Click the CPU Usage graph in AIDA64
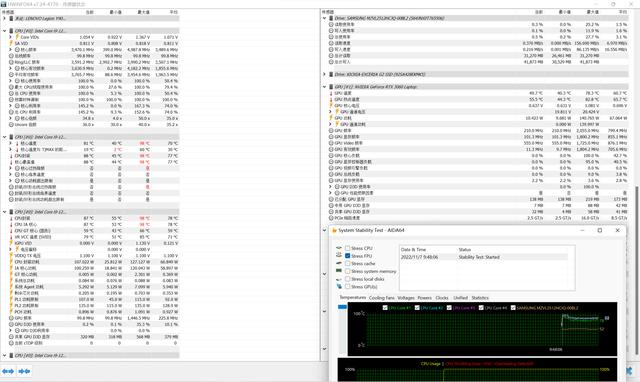 click(477, 370)
